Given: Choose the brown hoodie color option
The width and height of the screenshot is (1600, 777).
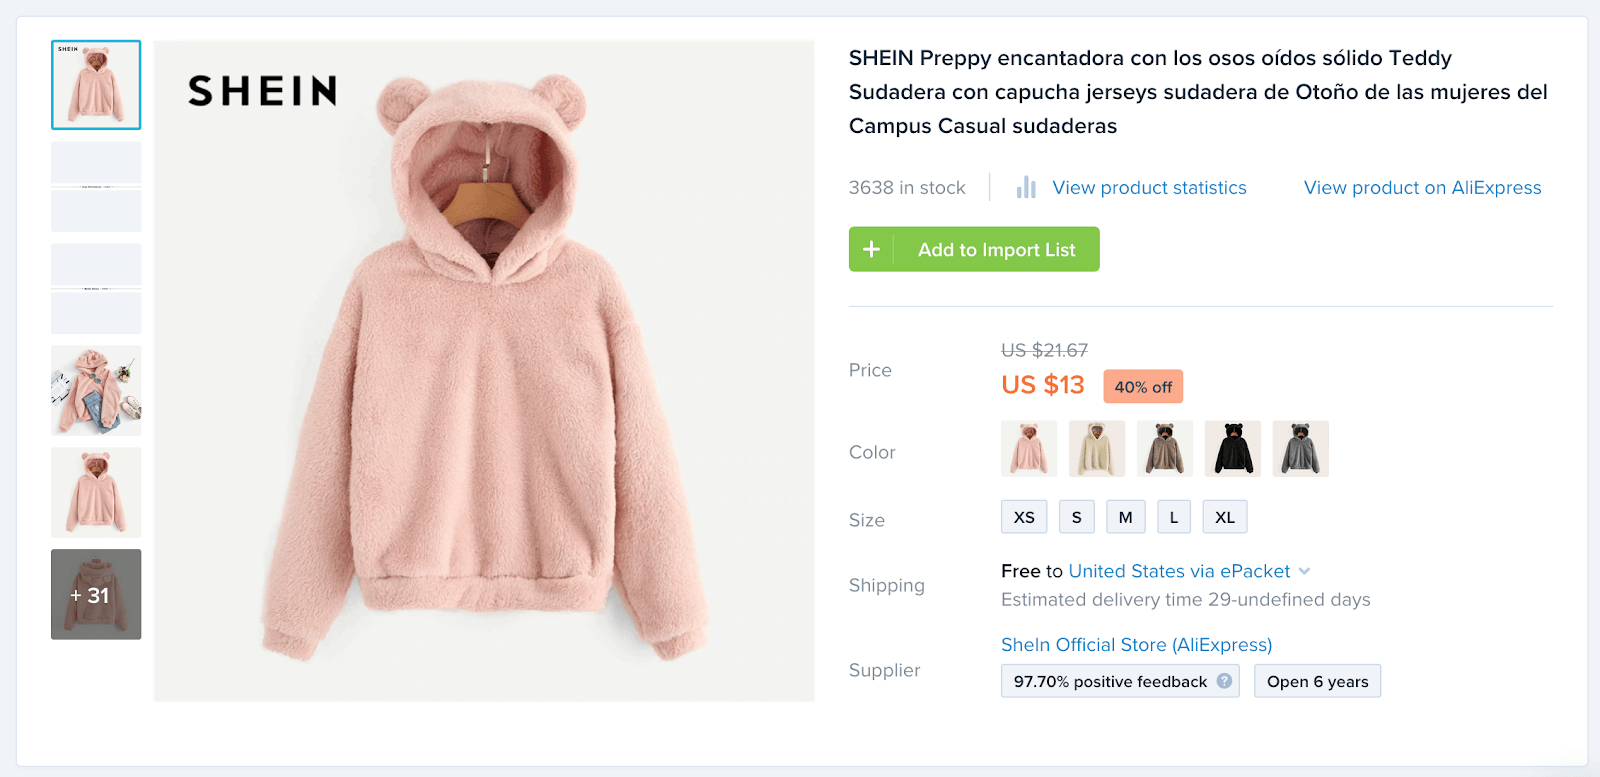Looking at the screenshot, I should (x=1164, y=448).
